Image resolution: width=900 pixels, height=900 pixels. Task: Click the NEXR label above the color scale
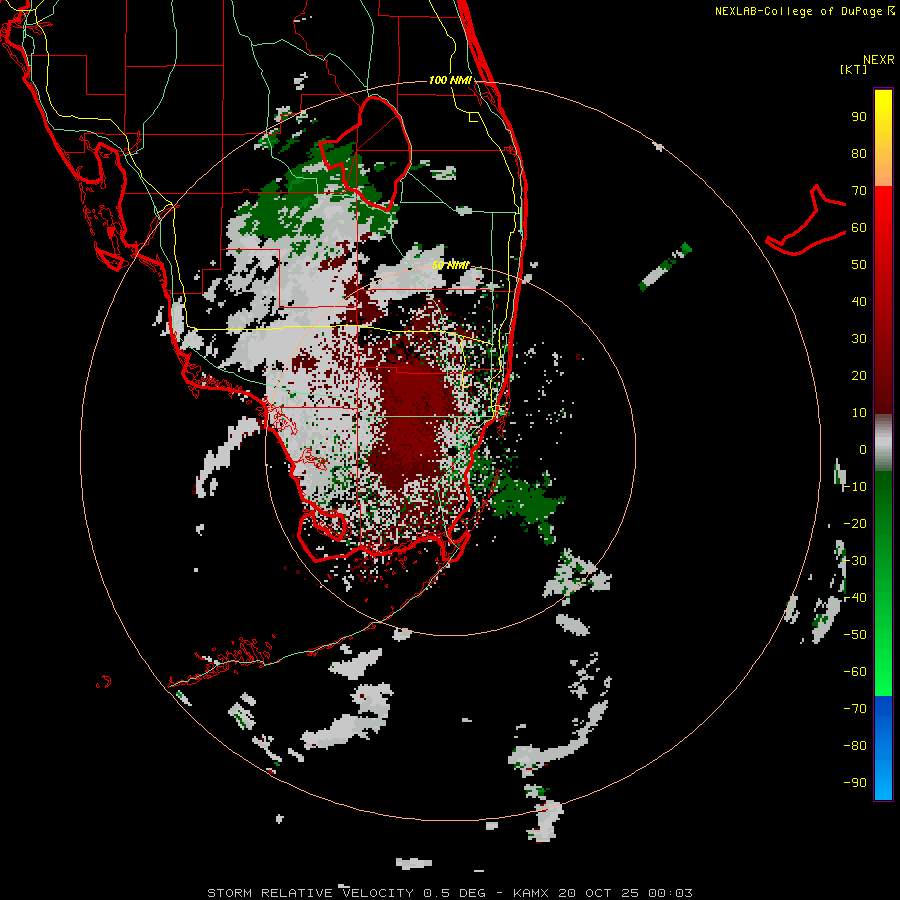point(879,60)
